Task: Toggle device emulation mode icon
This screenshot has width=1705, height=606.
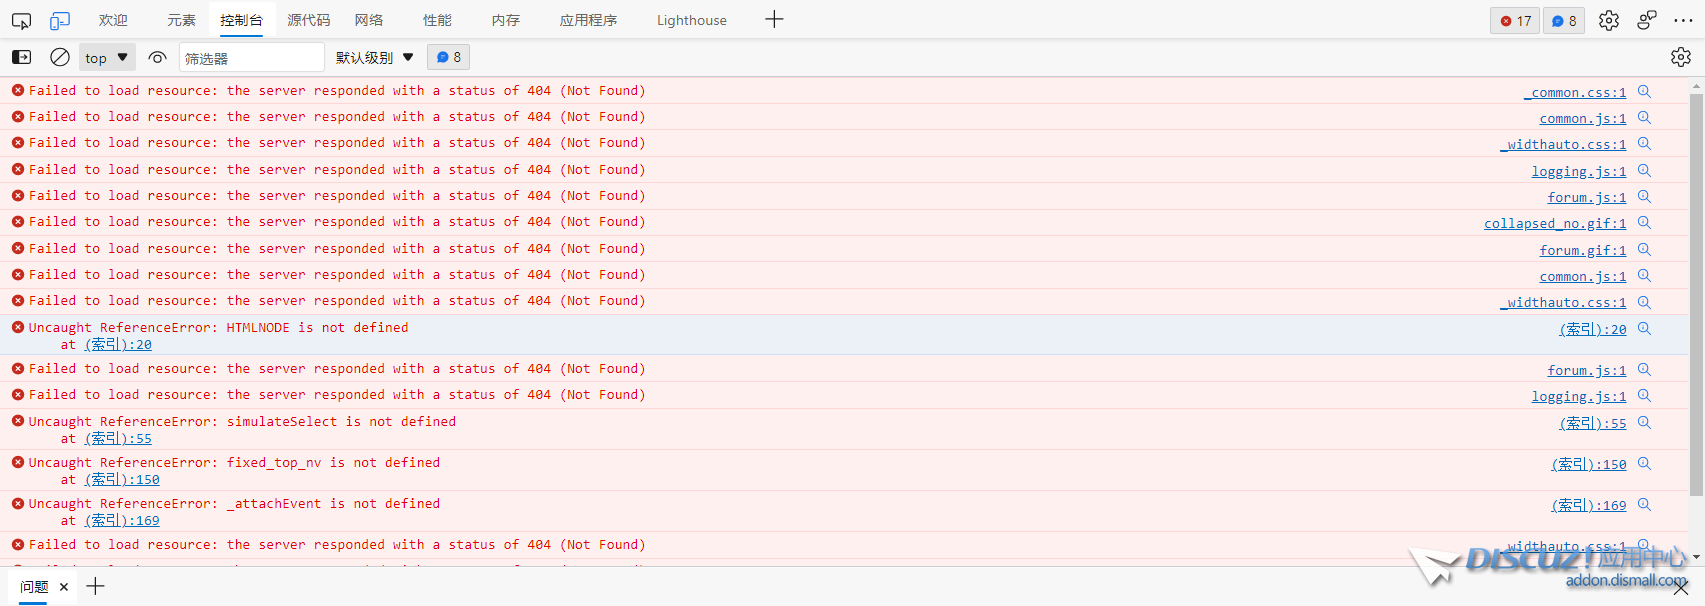Action: [60, 20]
